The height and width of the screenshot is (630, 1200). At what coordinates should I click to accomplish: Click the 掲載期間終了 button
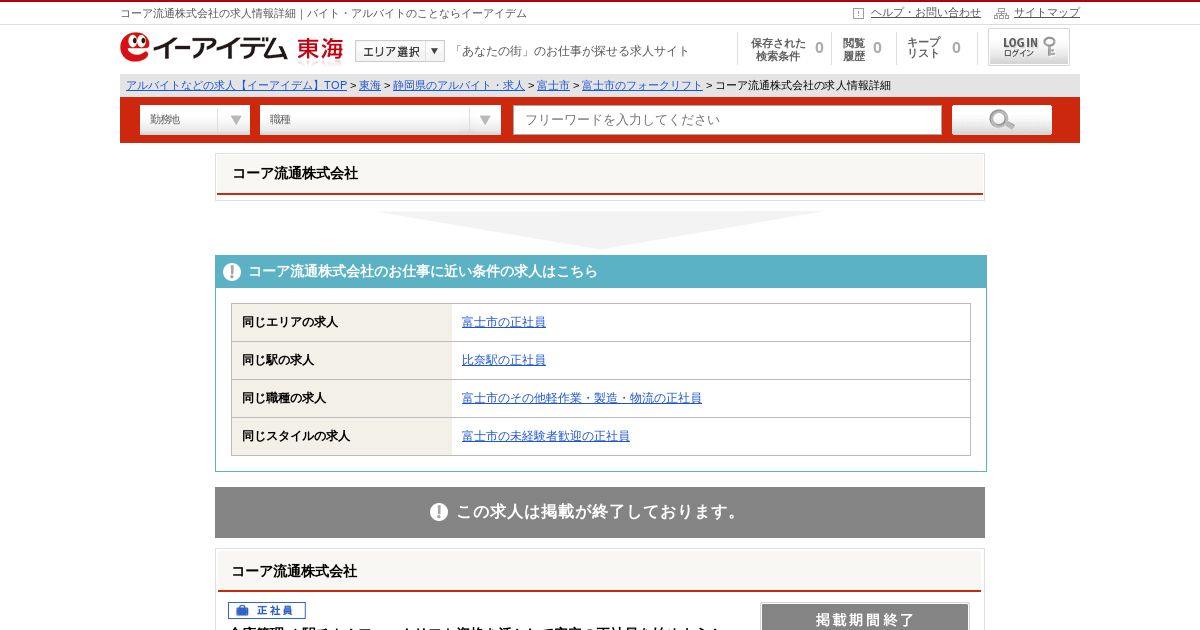865,617
